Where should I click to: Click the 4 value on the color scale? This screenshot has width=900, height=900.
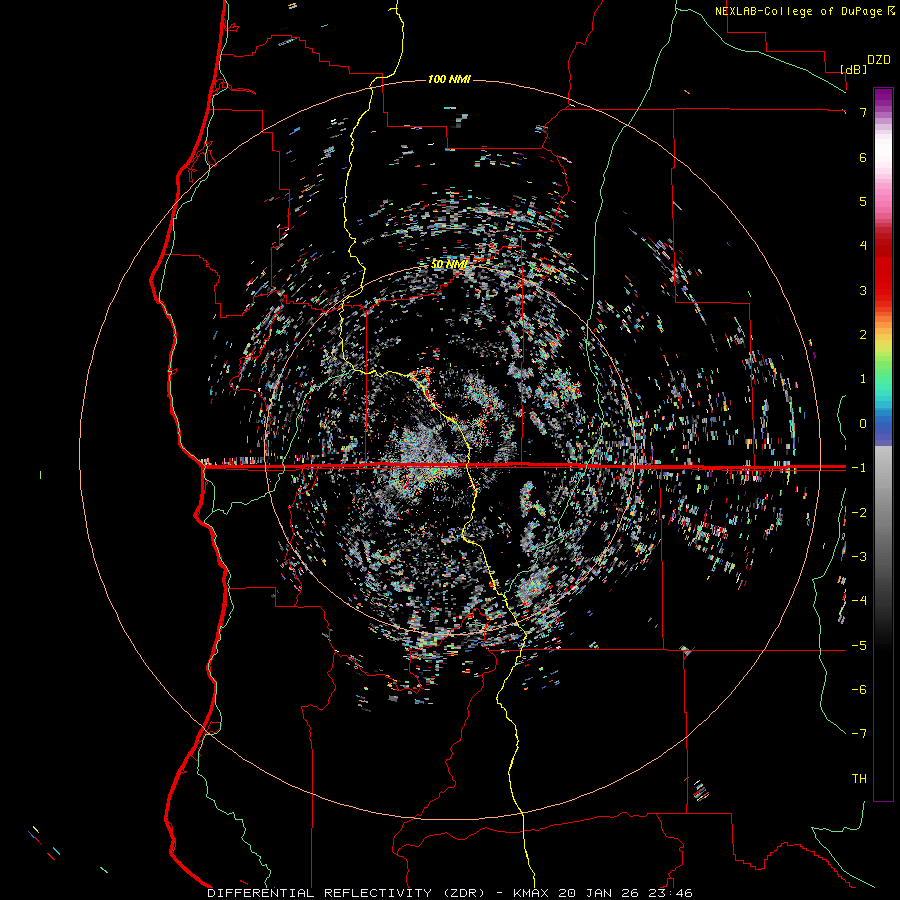(x=863, y=246)
